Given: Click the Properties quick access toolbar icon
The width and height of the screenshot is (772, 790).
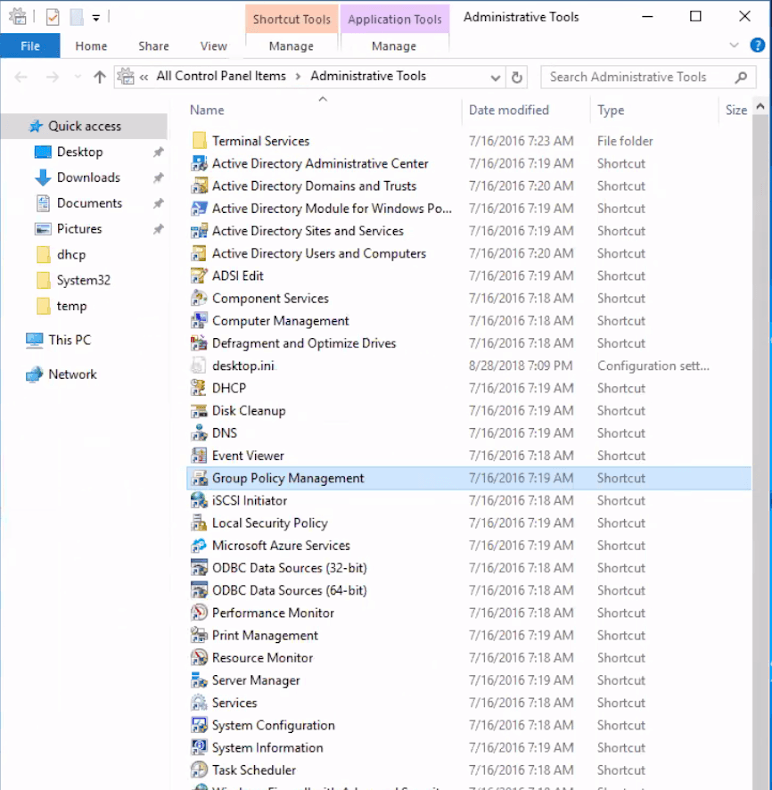Looking at the screenshot, I should (52, 18).
